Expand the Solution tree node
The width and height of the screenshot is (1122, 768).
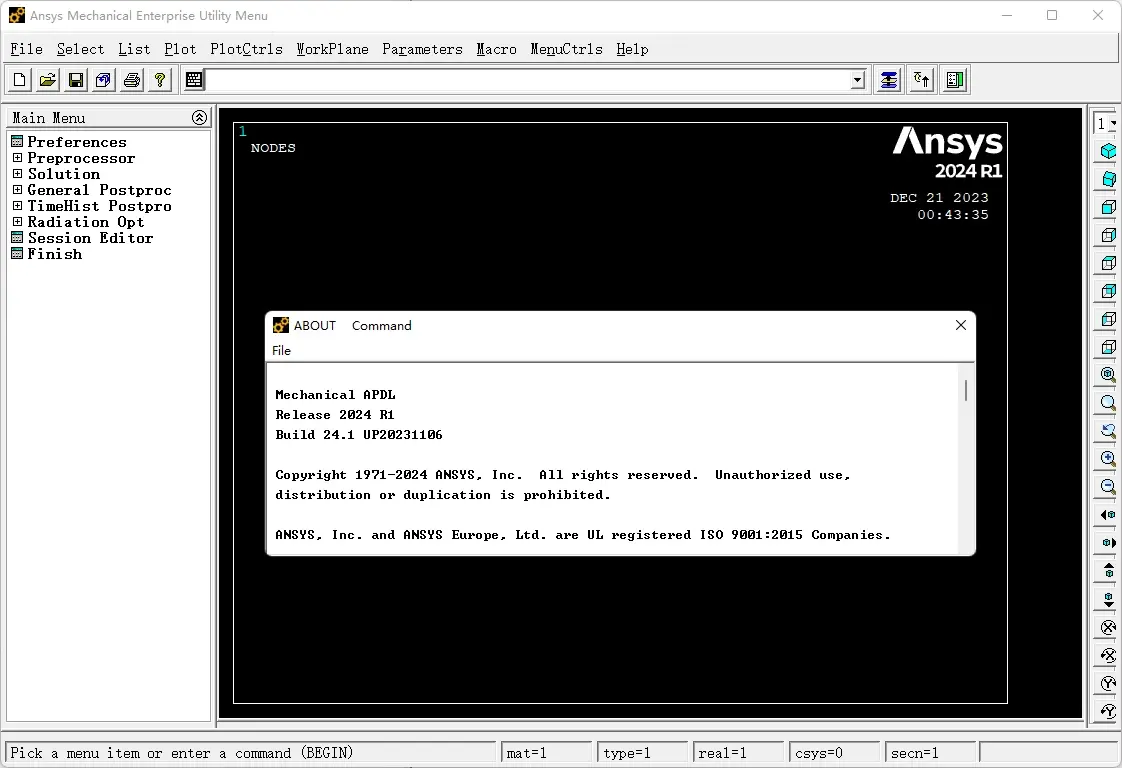click(x=17, y=173)
